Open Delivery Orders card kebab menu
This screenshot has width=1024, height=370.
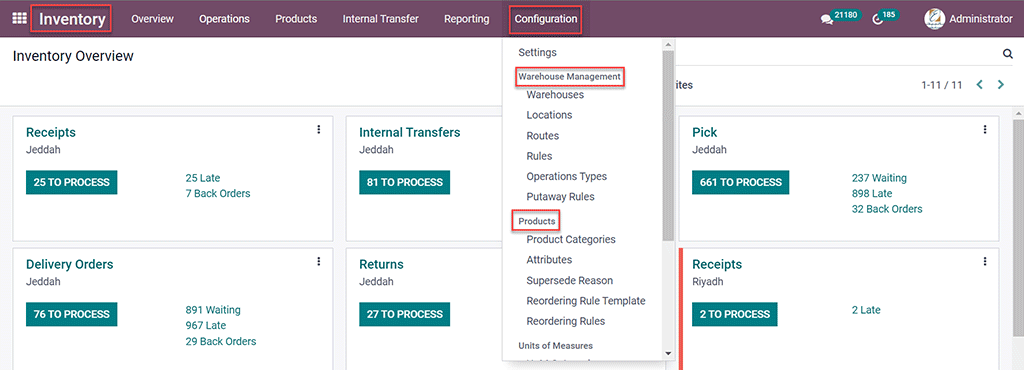pos(319,262)
